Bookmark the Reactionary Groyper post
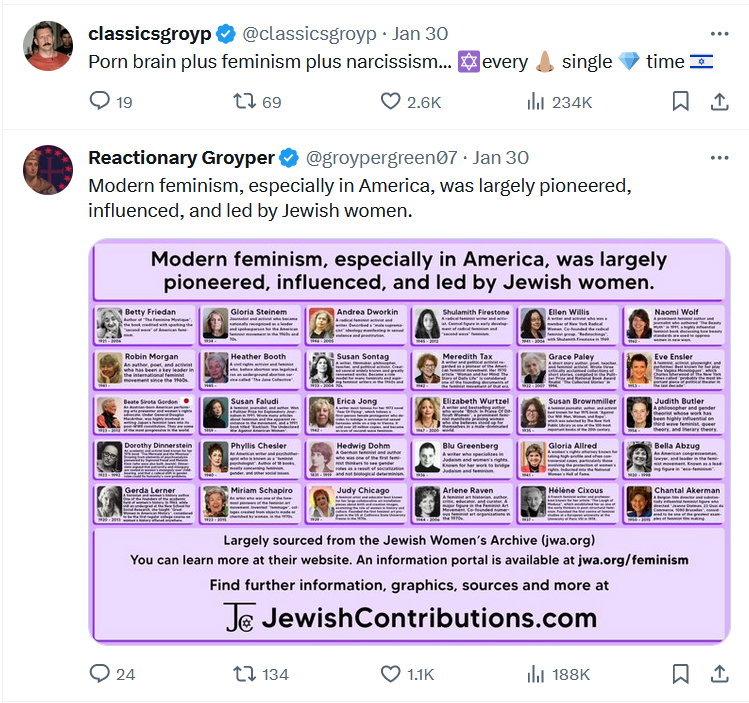Viewport: 749px width, 703px height. (x=680, y=674)
